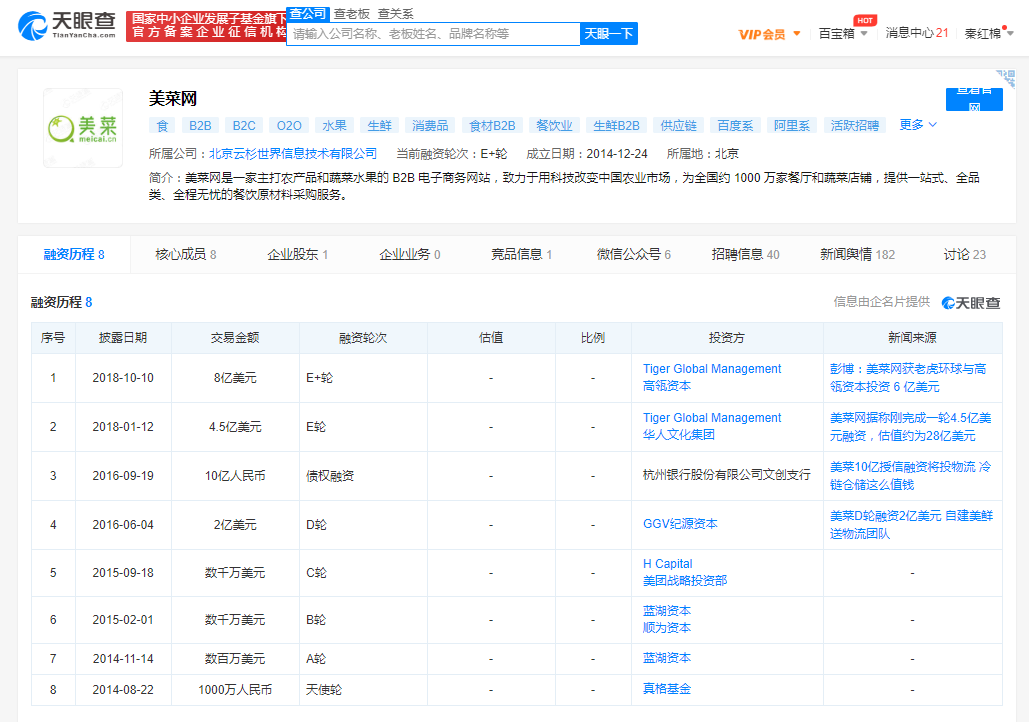Click the B2B tag
The height and width of the screenshot is (722, 1029).
(x=200, y=125)
